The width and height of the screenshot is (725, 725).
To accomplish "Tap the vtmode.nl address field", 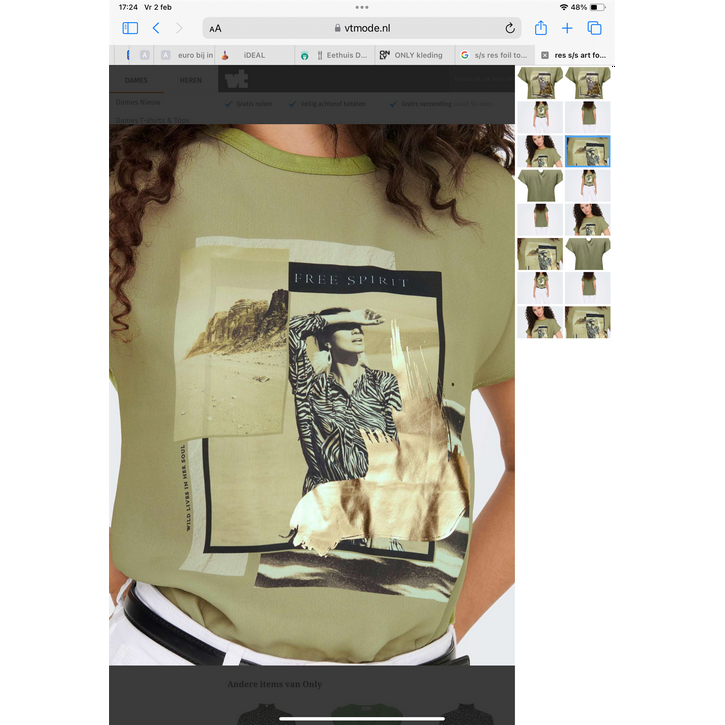I will click(x=362, y=28).
